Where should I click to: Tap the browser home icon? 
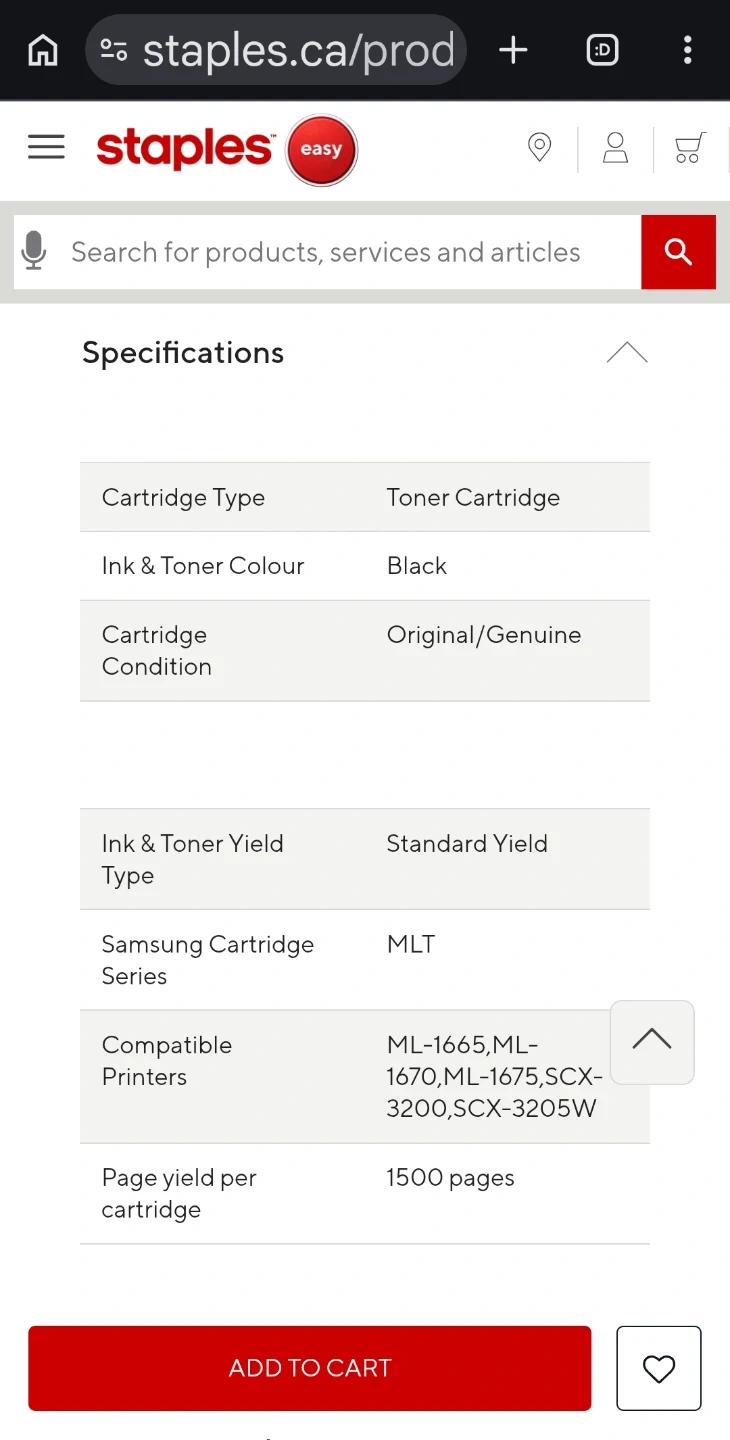[43, 50]
